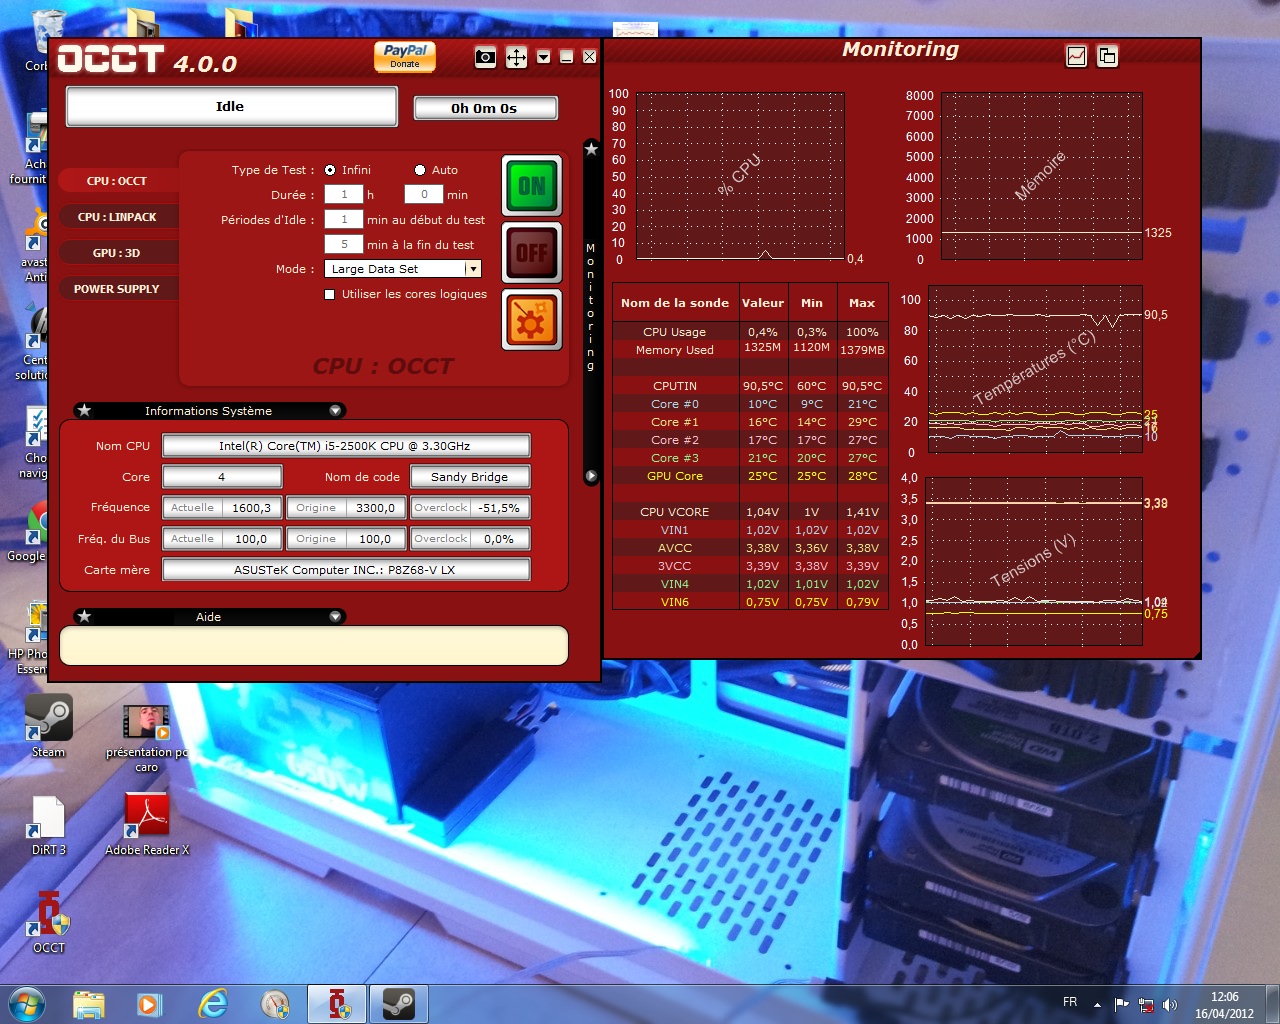Switch to the GPU : 3D tab

pyautogui.click(x=116, y=253)
